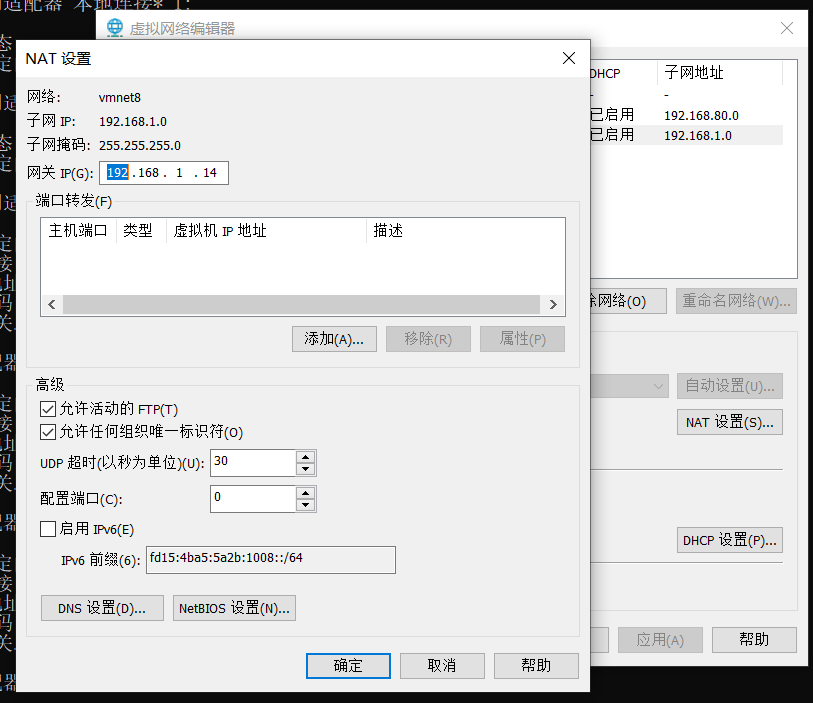813x703 pixels.
Task: Click 自动设置(U)... in network editor
Action: [730, 386]
